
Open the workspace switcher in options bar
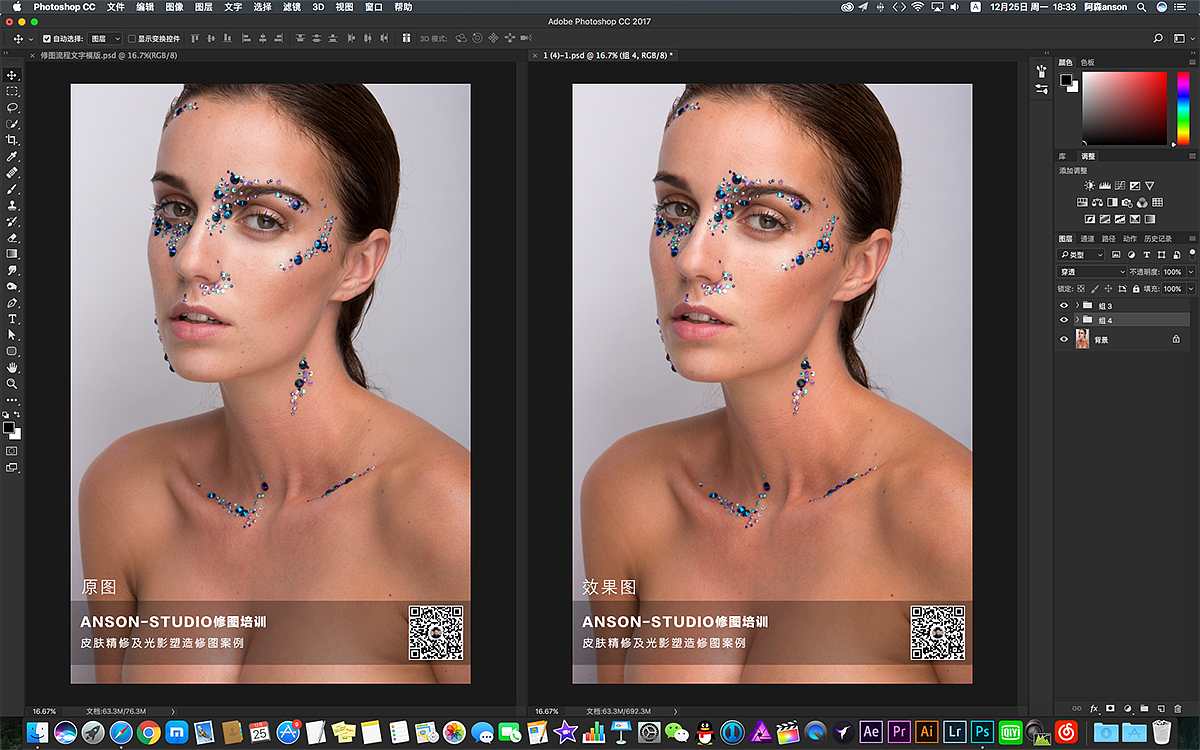tap(1183, 38)
